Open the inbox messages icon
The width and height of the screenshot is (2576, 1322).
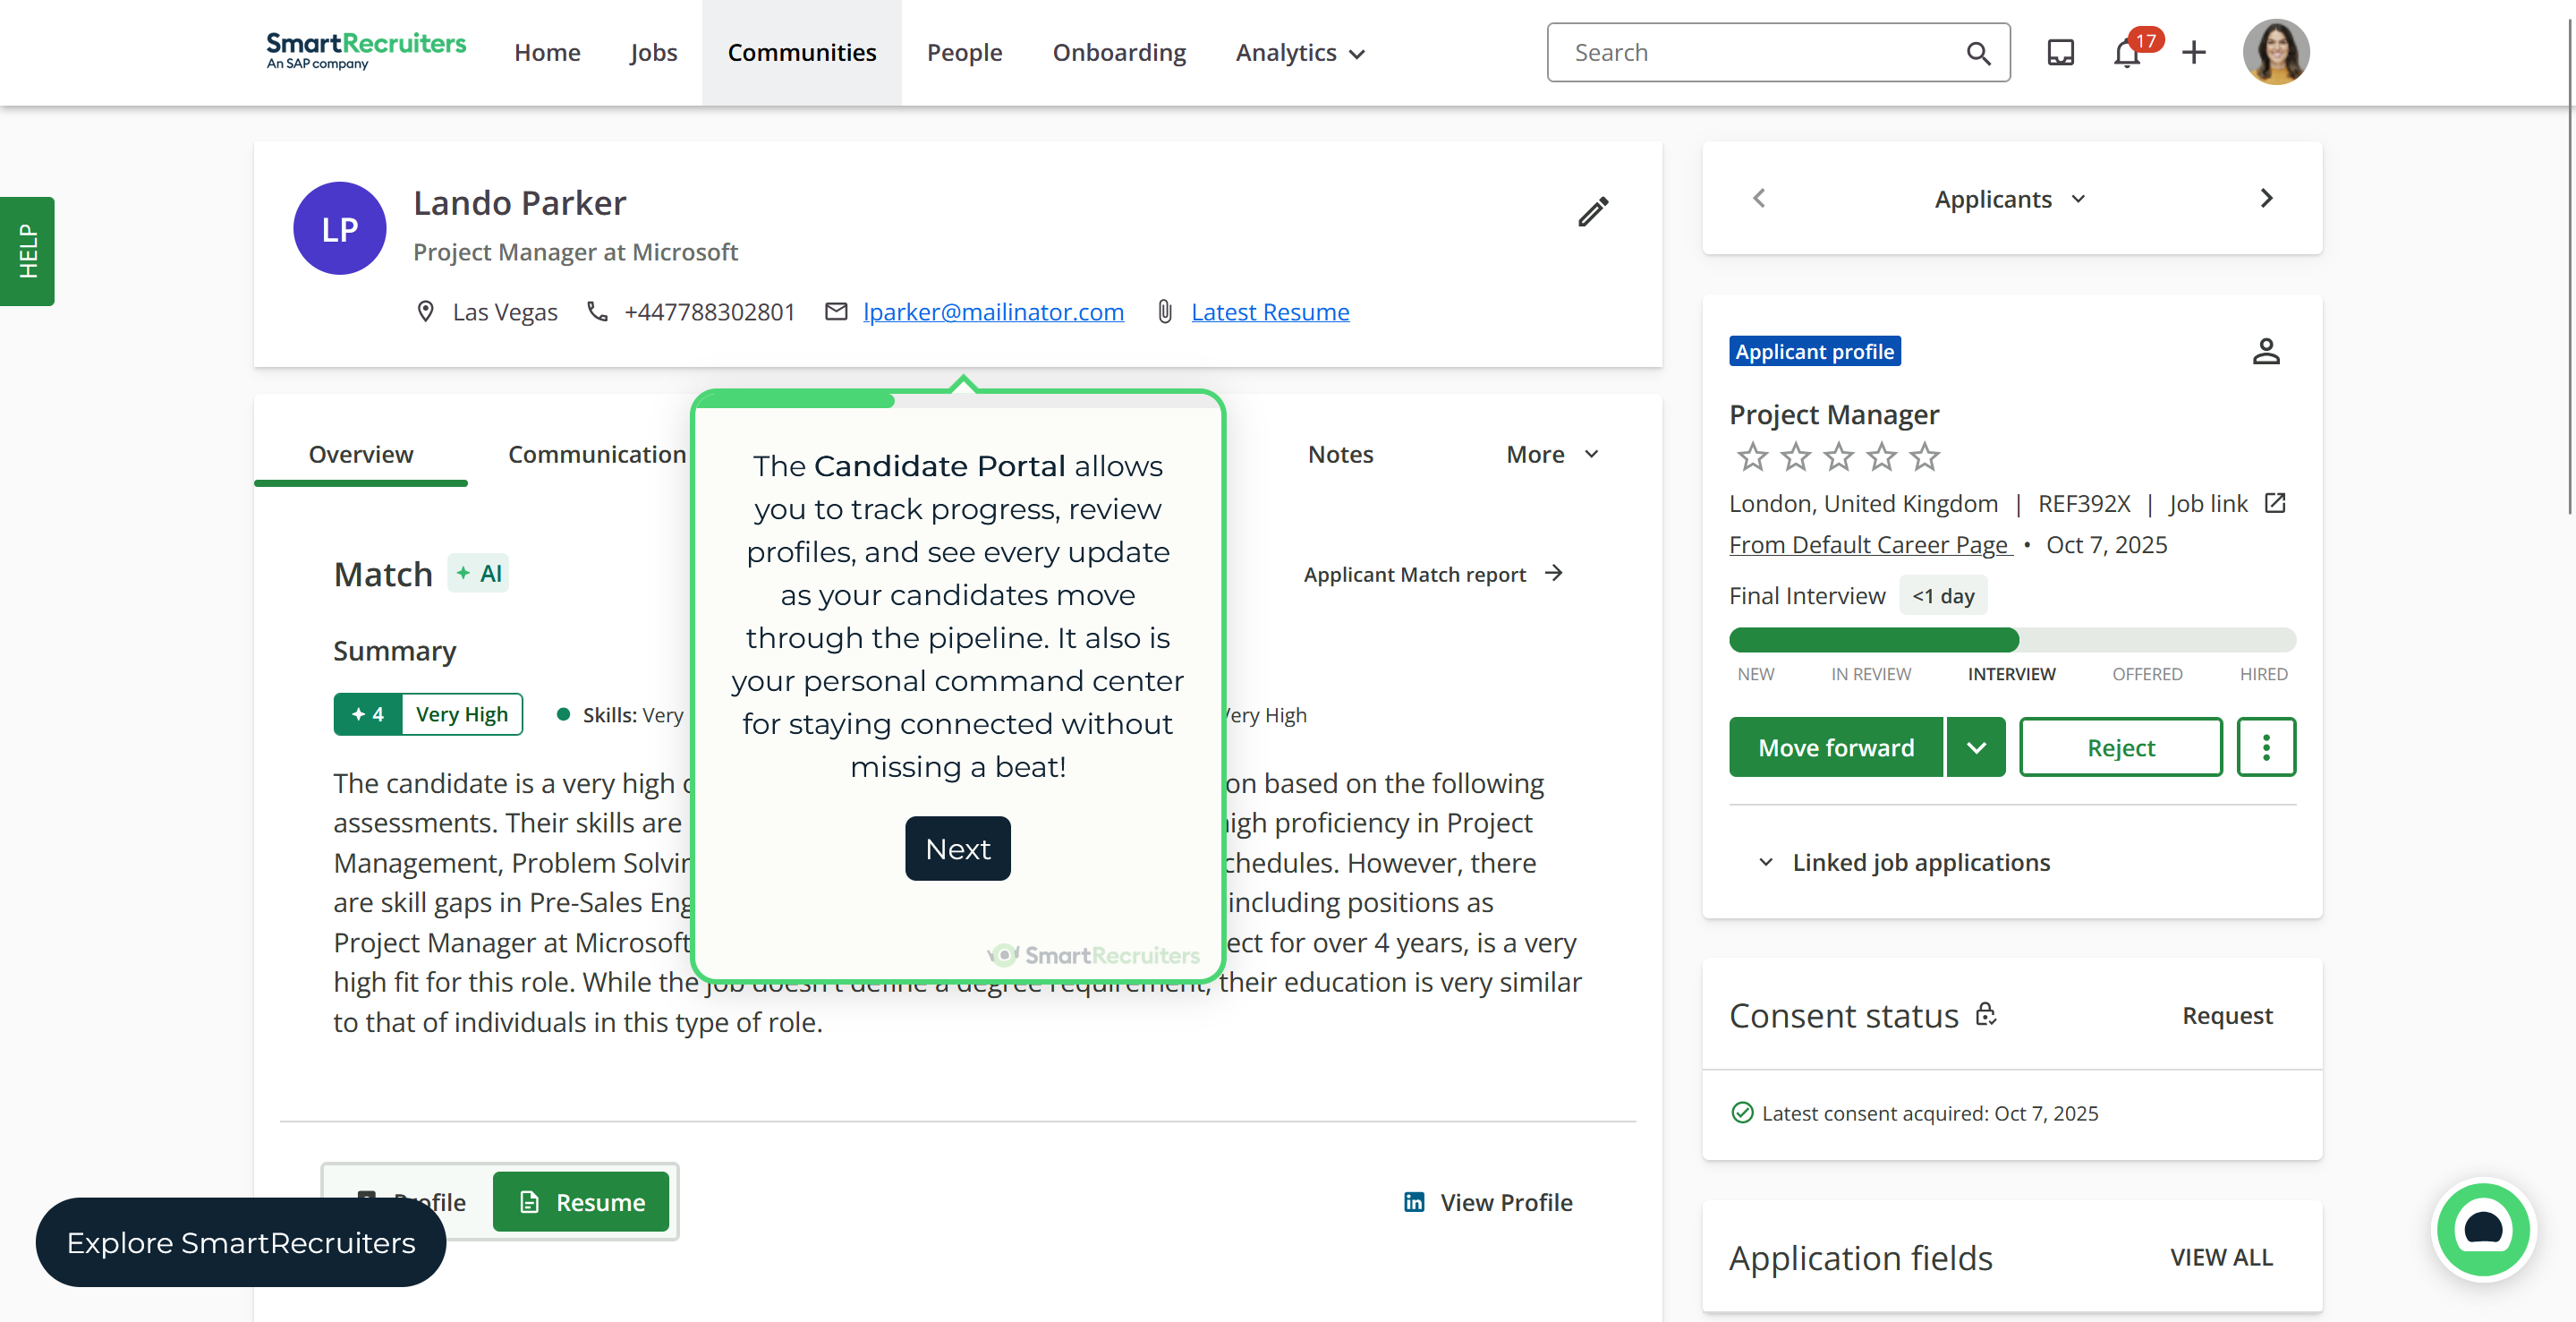[2060, 53]
